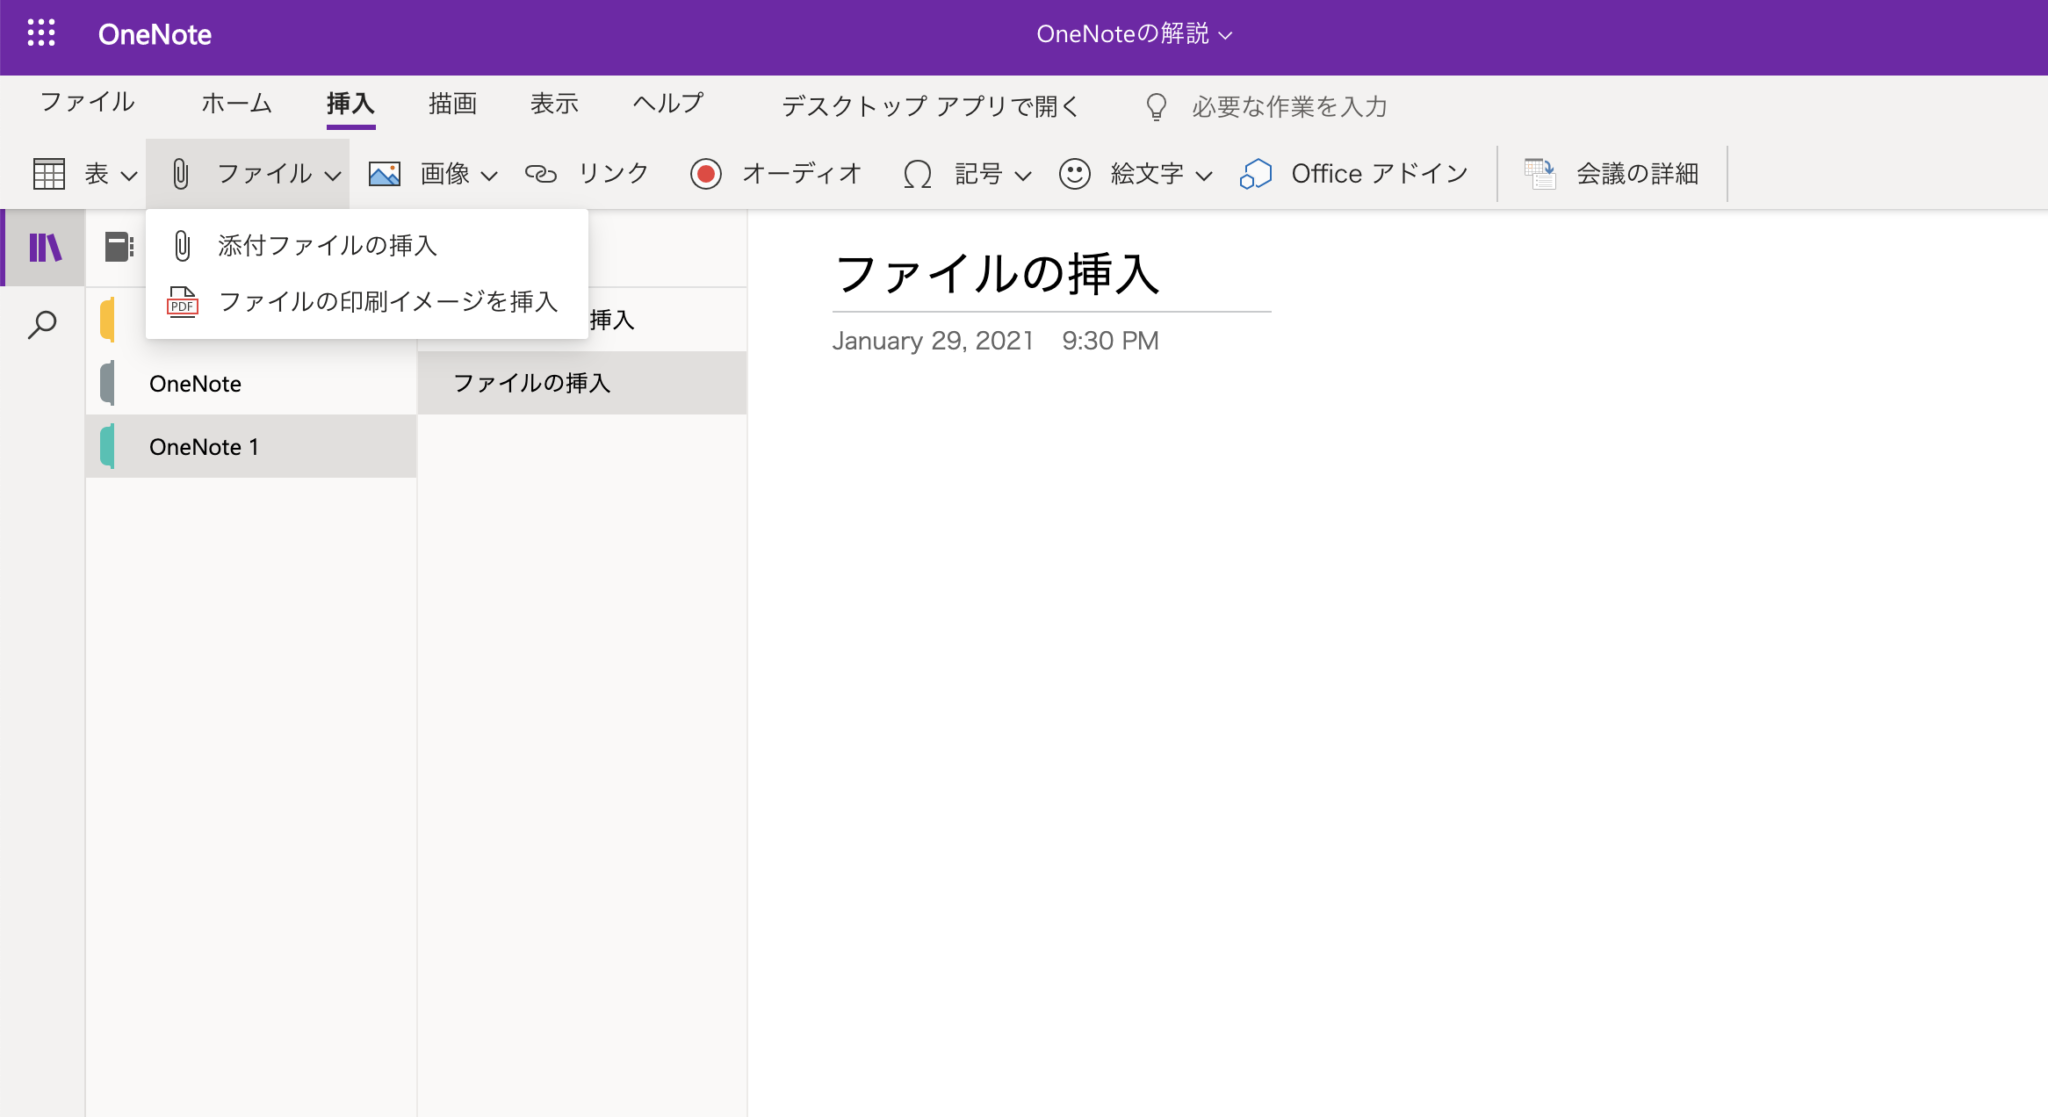Screen dimensions: 2048x1117
Task: Select ファイルの印刷イメージを挿入
Action: point(388,301)
